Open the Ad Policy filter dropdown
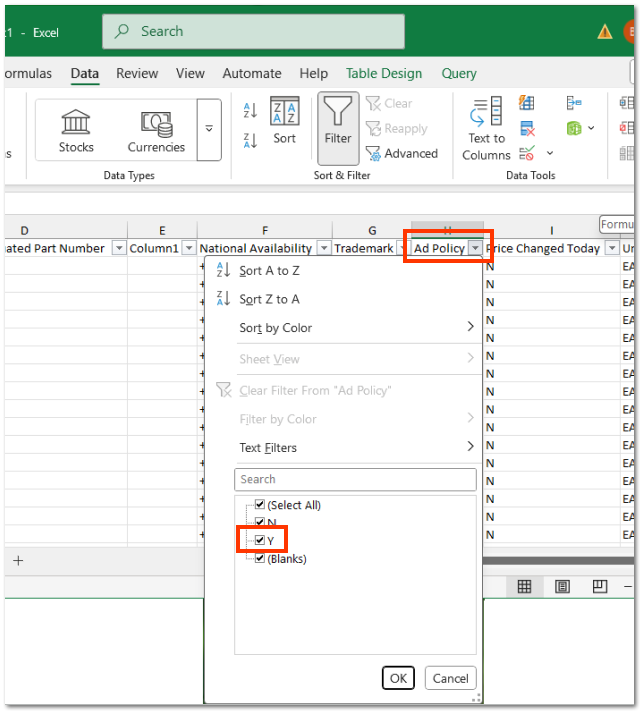Image resolution: width=643 pixels, height=714 pixels. pyautogui.click(x=475, y=248)
